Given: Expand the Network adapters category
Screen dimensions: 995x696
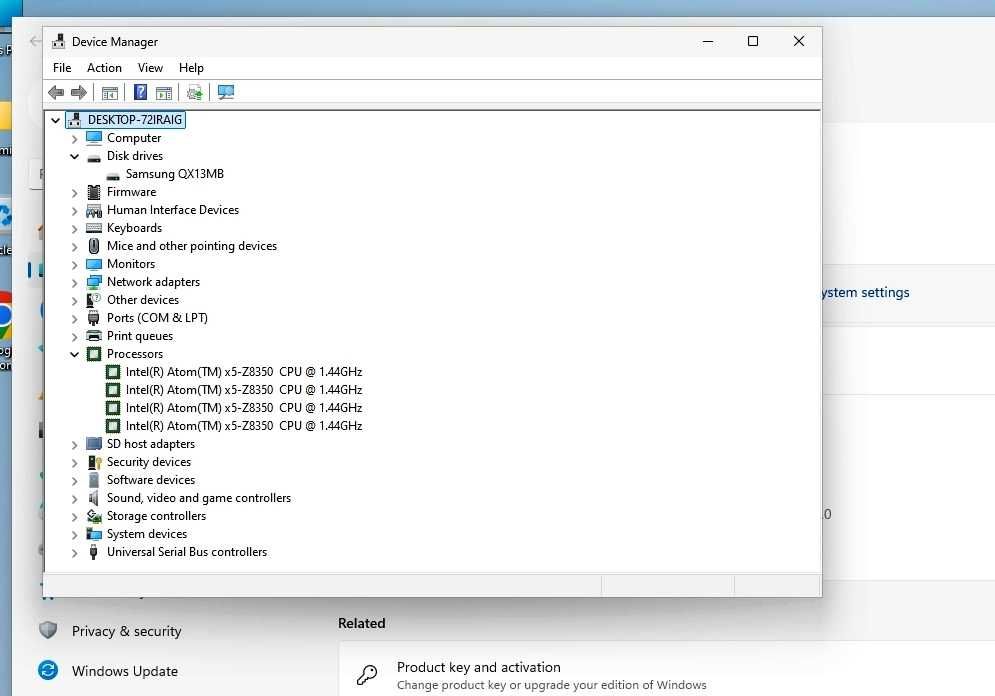Looking at the screenshot, I should click(x=74, y=282).
